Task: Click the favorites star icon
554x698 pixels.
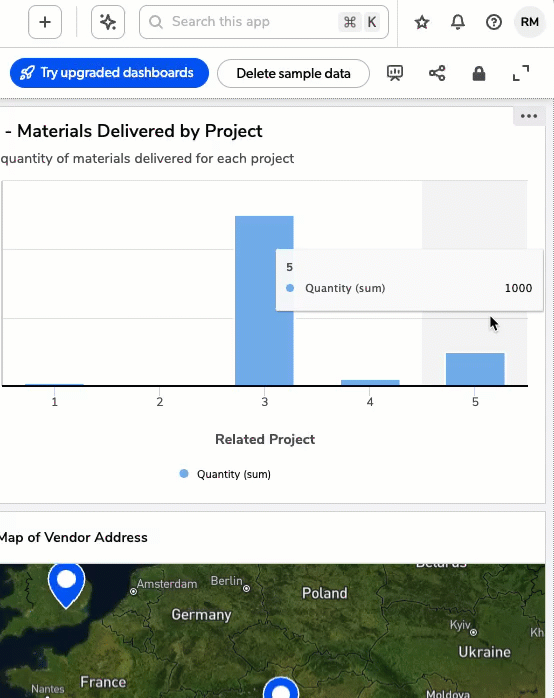Action: [421, 22]
